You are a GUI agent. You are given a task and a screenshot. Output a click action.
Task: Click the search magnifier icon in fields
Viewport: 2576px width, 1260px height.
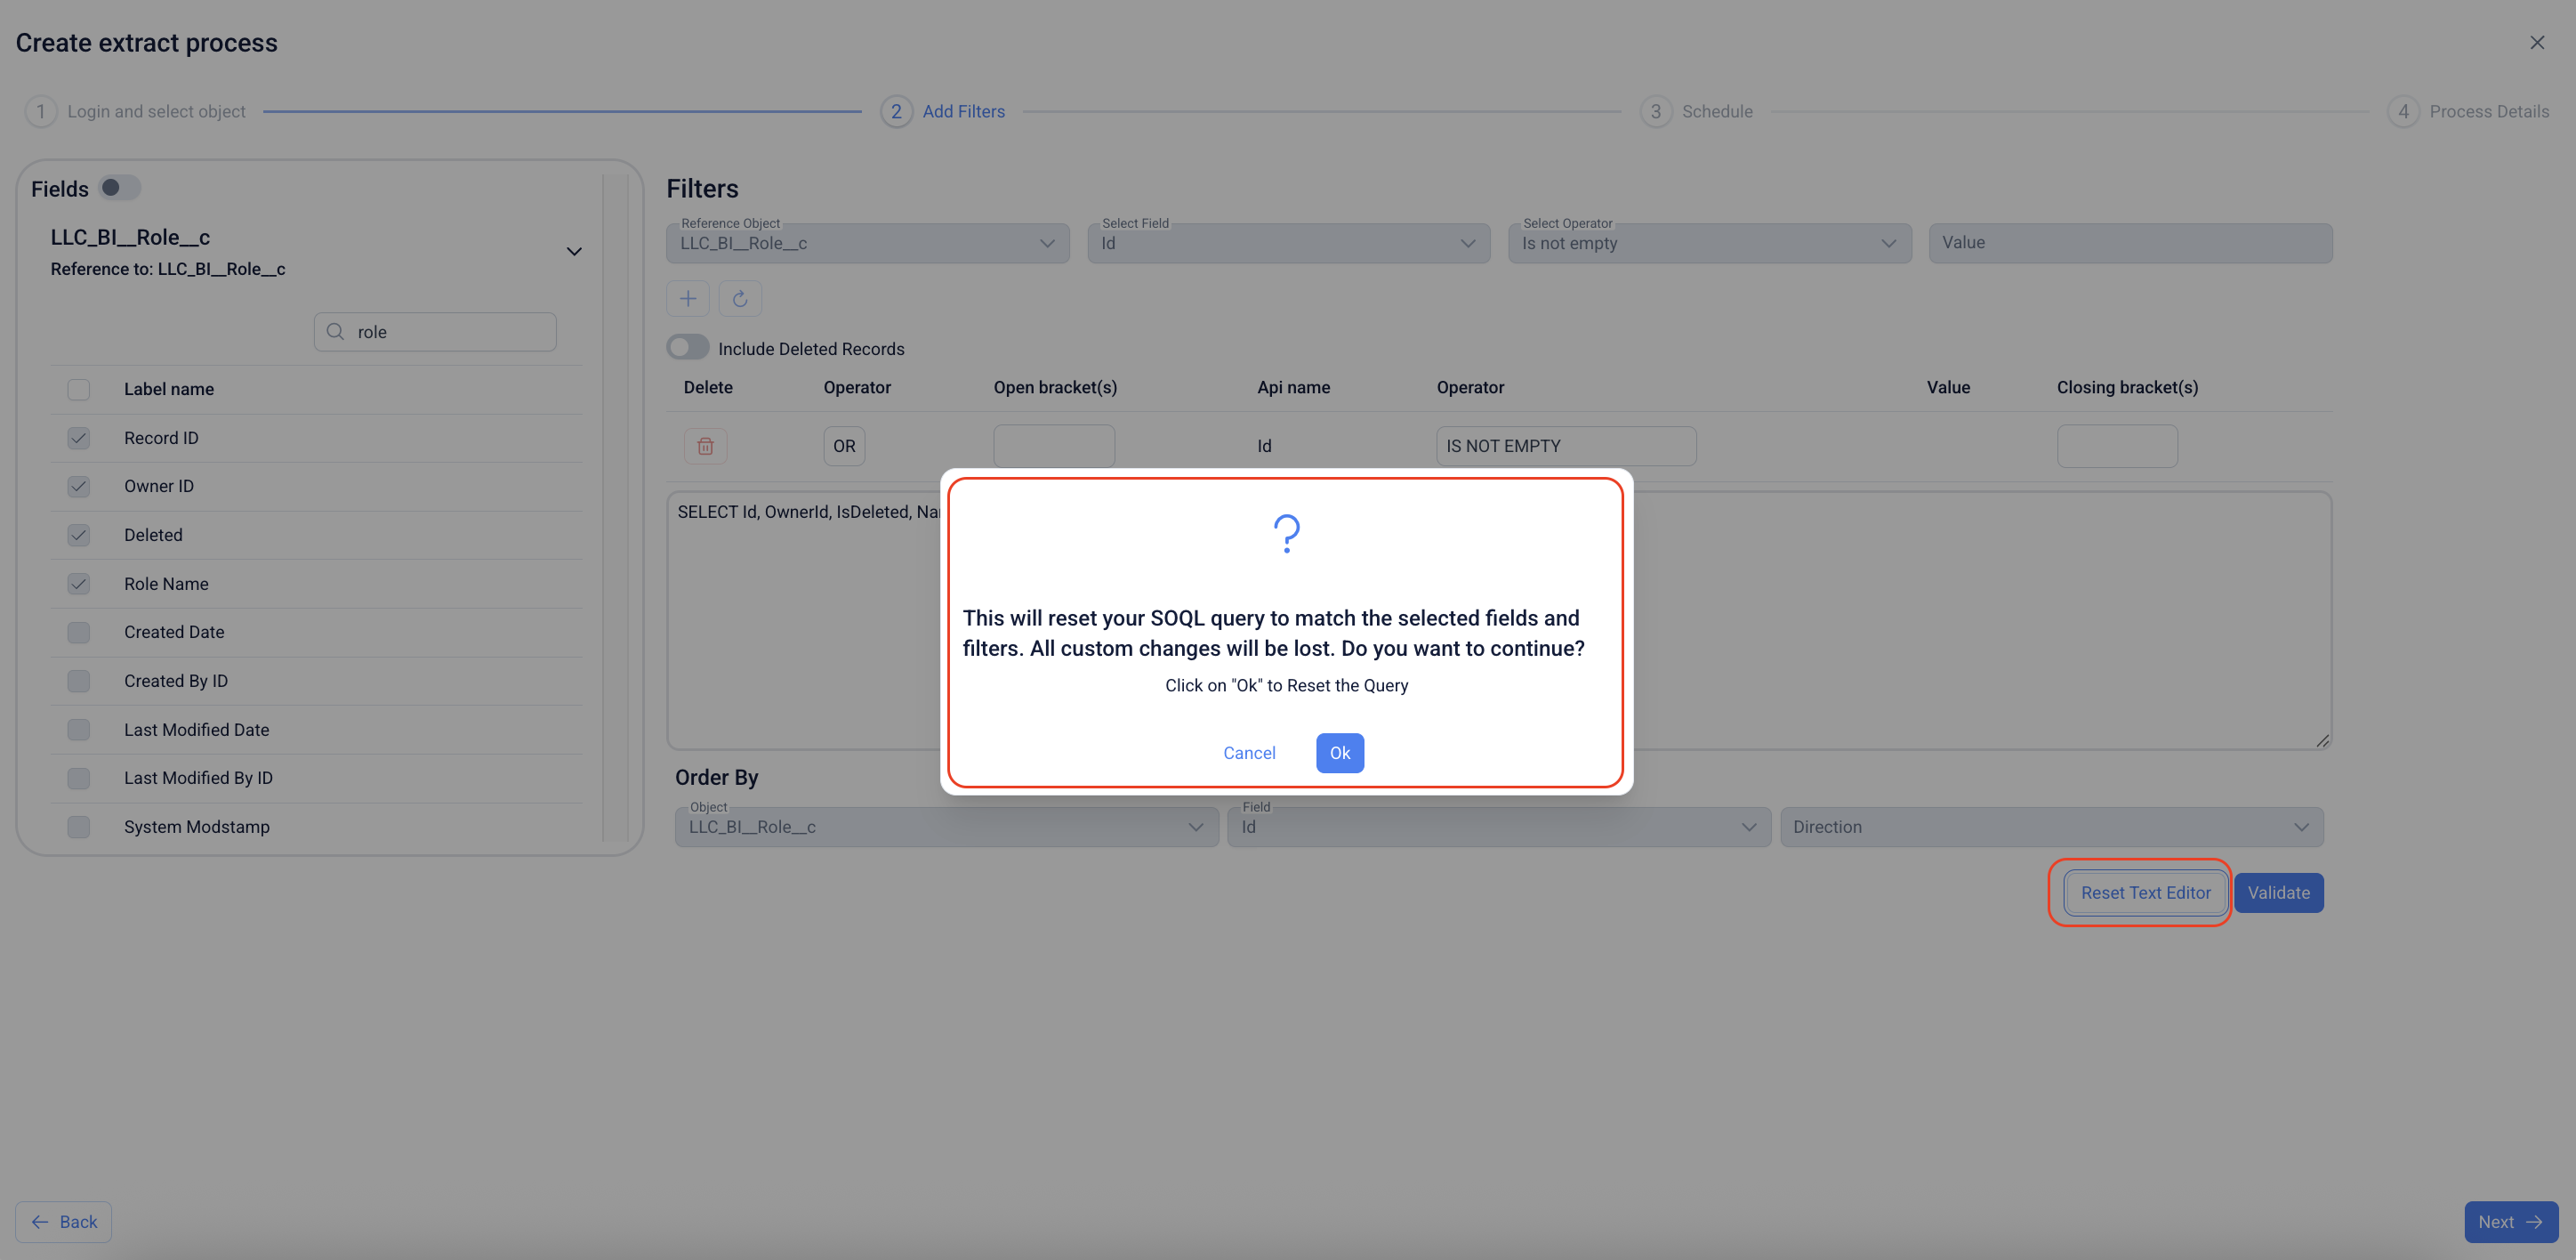(x=336, y=332)
